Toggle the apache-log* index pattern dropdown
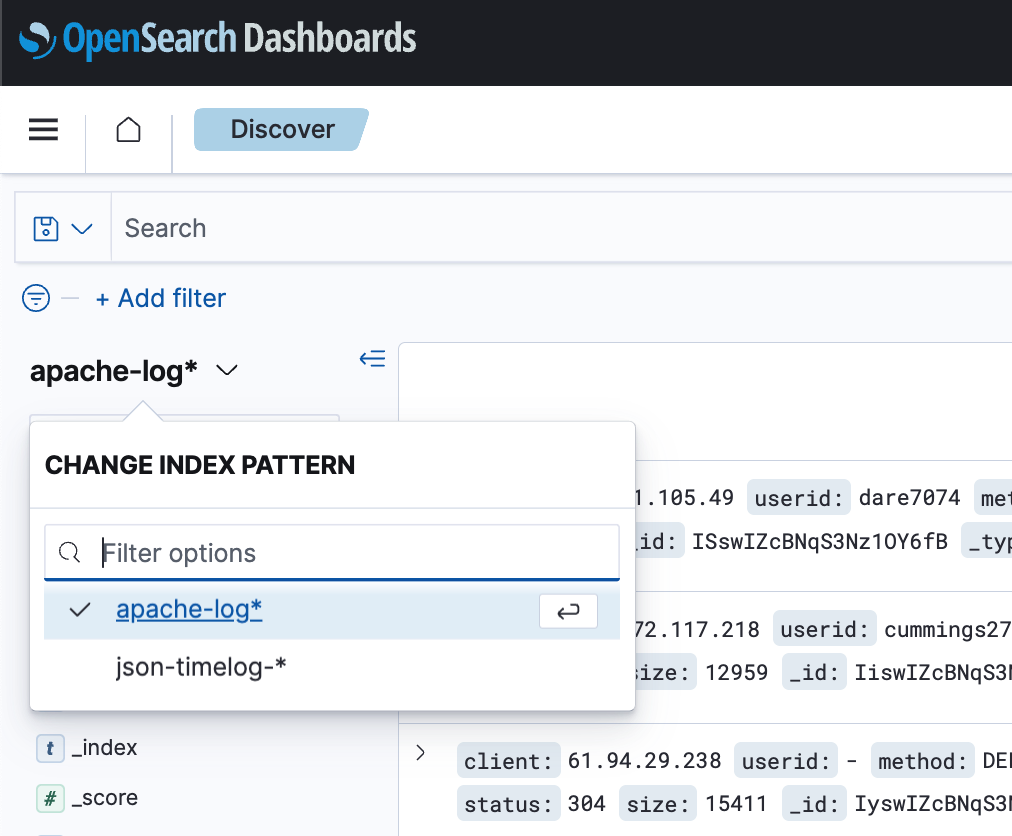The width and height of the screenshot is (1012, 836). (x=134, y=371)
